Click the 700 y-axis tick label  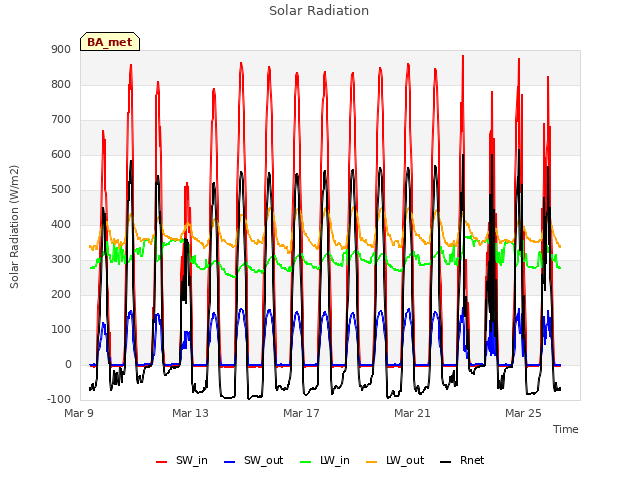pos(61,120)
